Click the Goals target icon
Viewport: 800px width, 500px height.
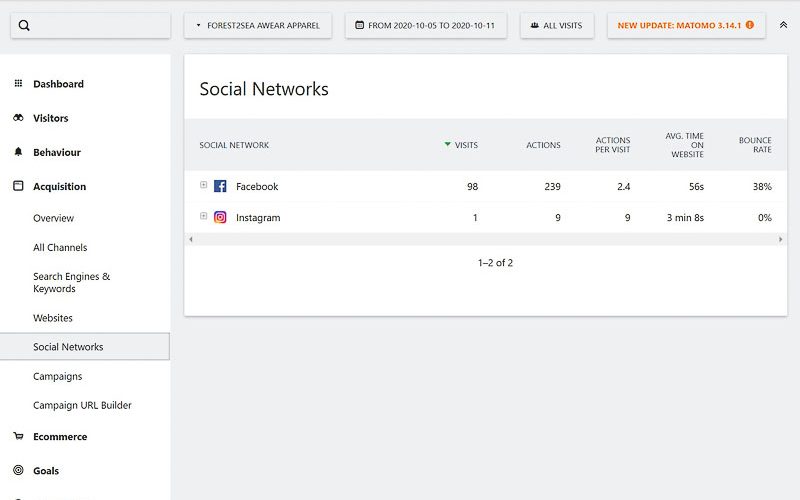point(18,471)
